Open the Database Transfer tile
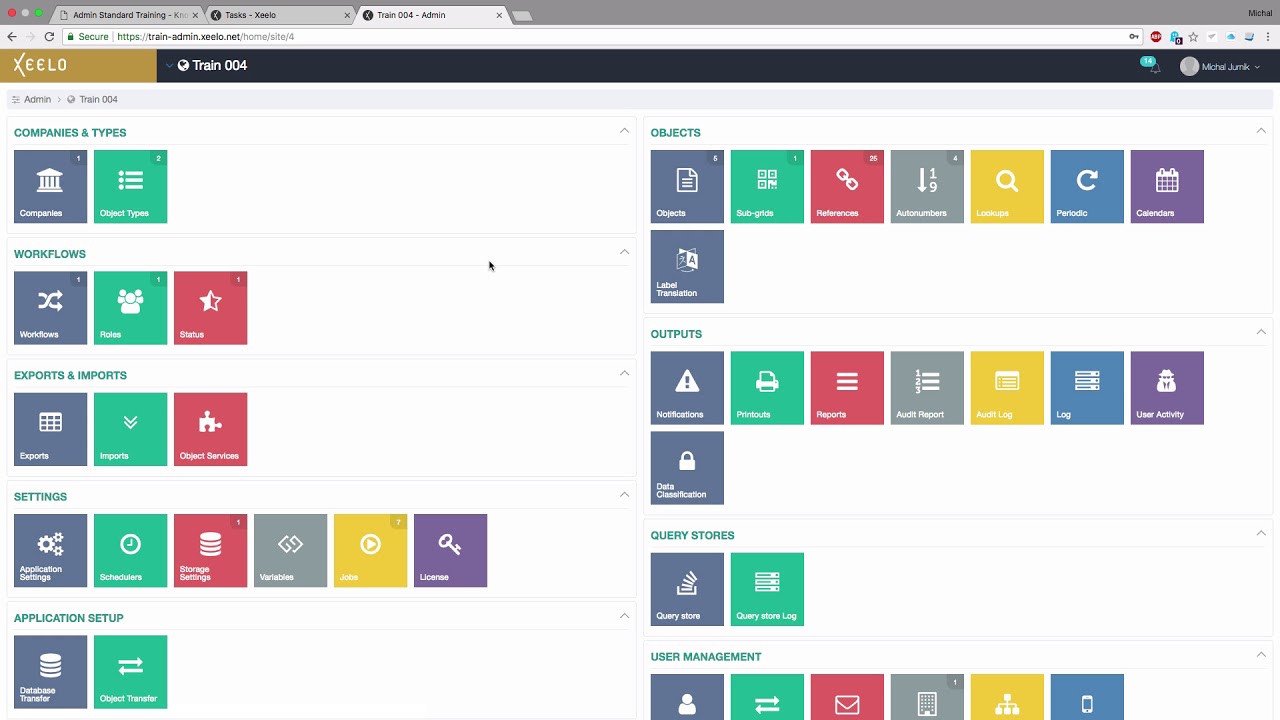Viewport: 1280px width, 720px height. 50,672
